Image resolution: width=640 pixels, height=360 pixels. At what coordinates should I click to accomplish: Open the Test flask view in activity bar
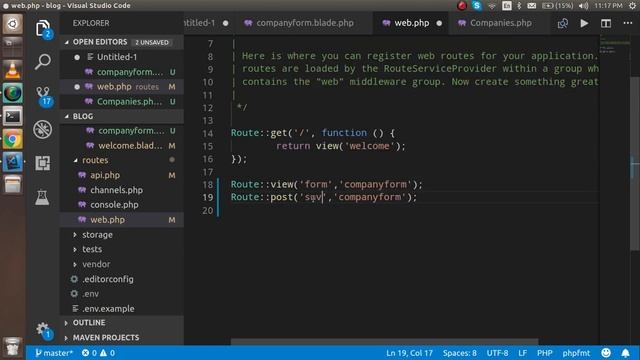[x=42, y=197]
